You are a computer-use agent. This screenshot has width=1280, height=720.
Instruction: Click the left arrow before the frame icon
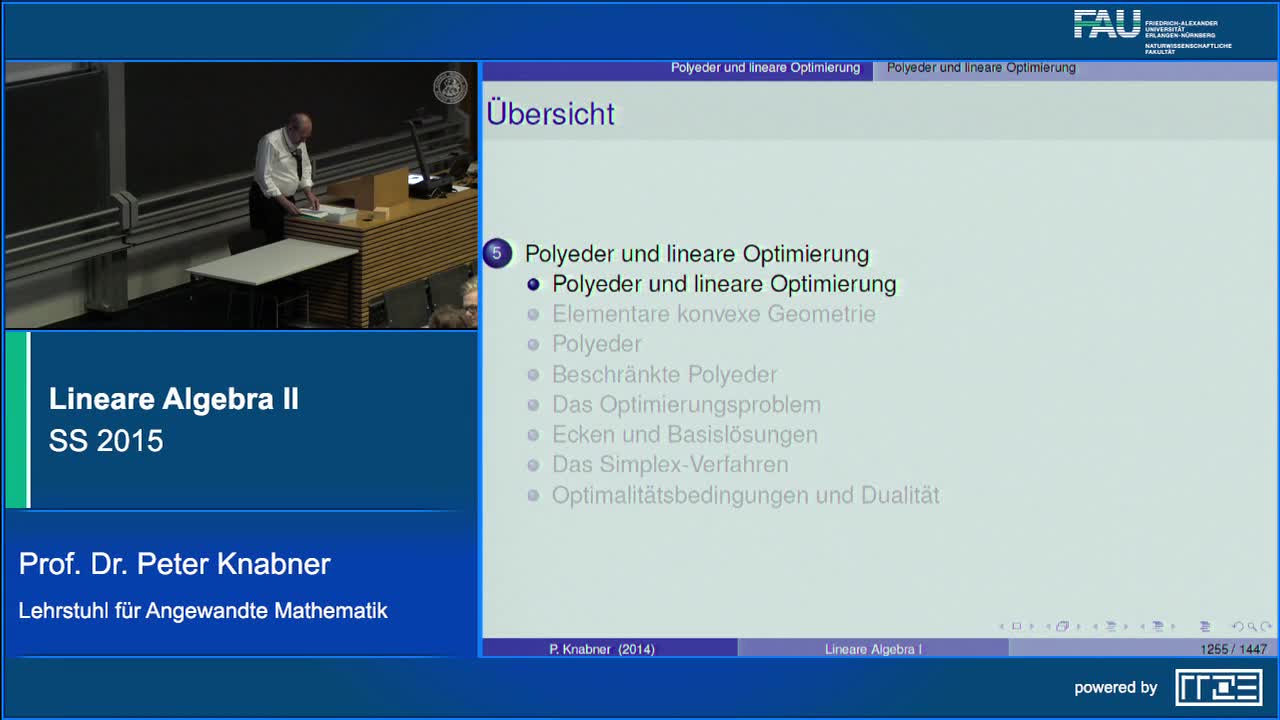pyautogui.click(x=1001, y=625)
